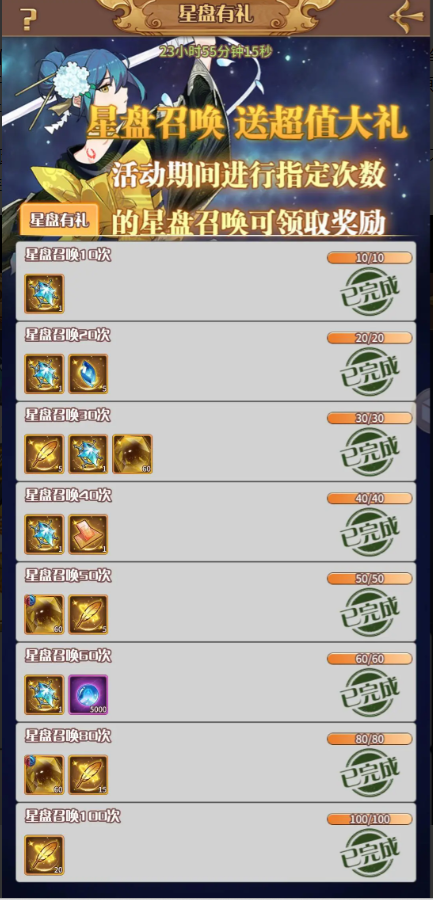Image resolution: width=433 pixels, height=900 pixels.
Task: Tap the dark orb reward in 星盘召唤80次
Action: (44, 775)
